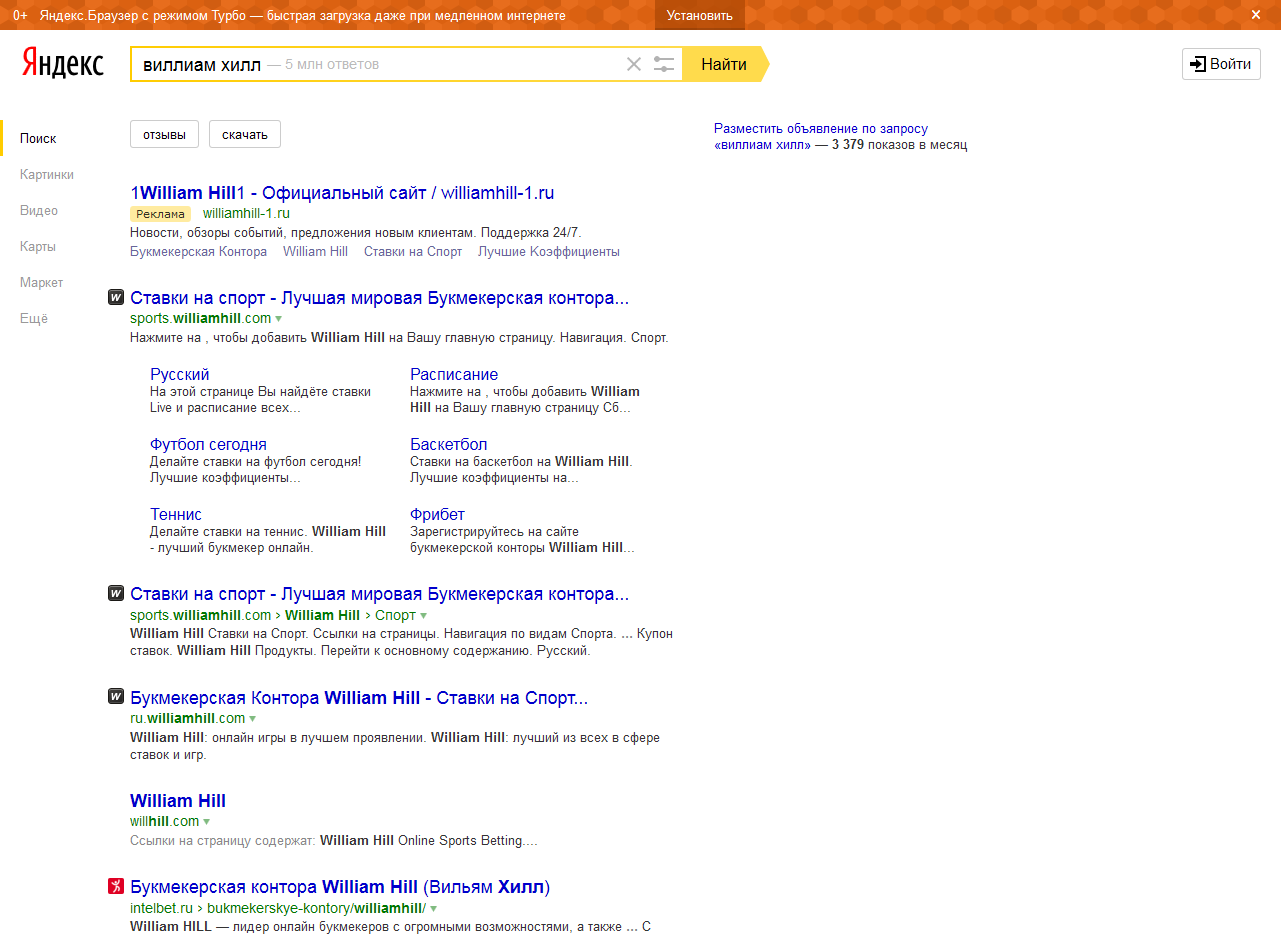Install Yandex Browser via Установить button
The height and width of the screenshot is (935, 1281).
[700, 15]
